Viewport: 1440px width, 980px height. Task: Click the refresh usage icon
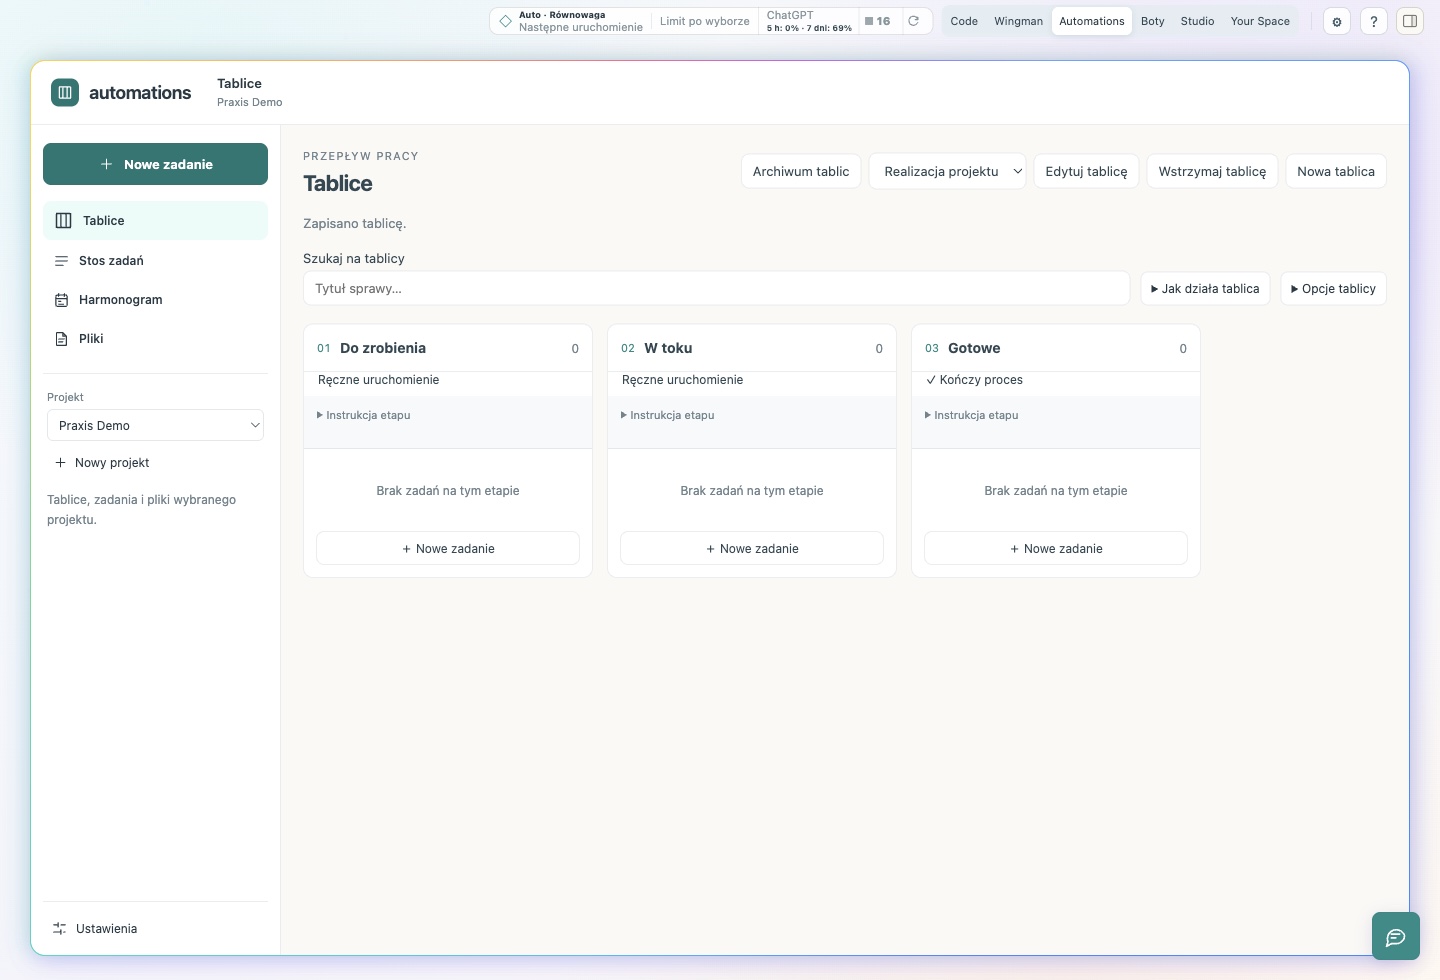(913, 21)
